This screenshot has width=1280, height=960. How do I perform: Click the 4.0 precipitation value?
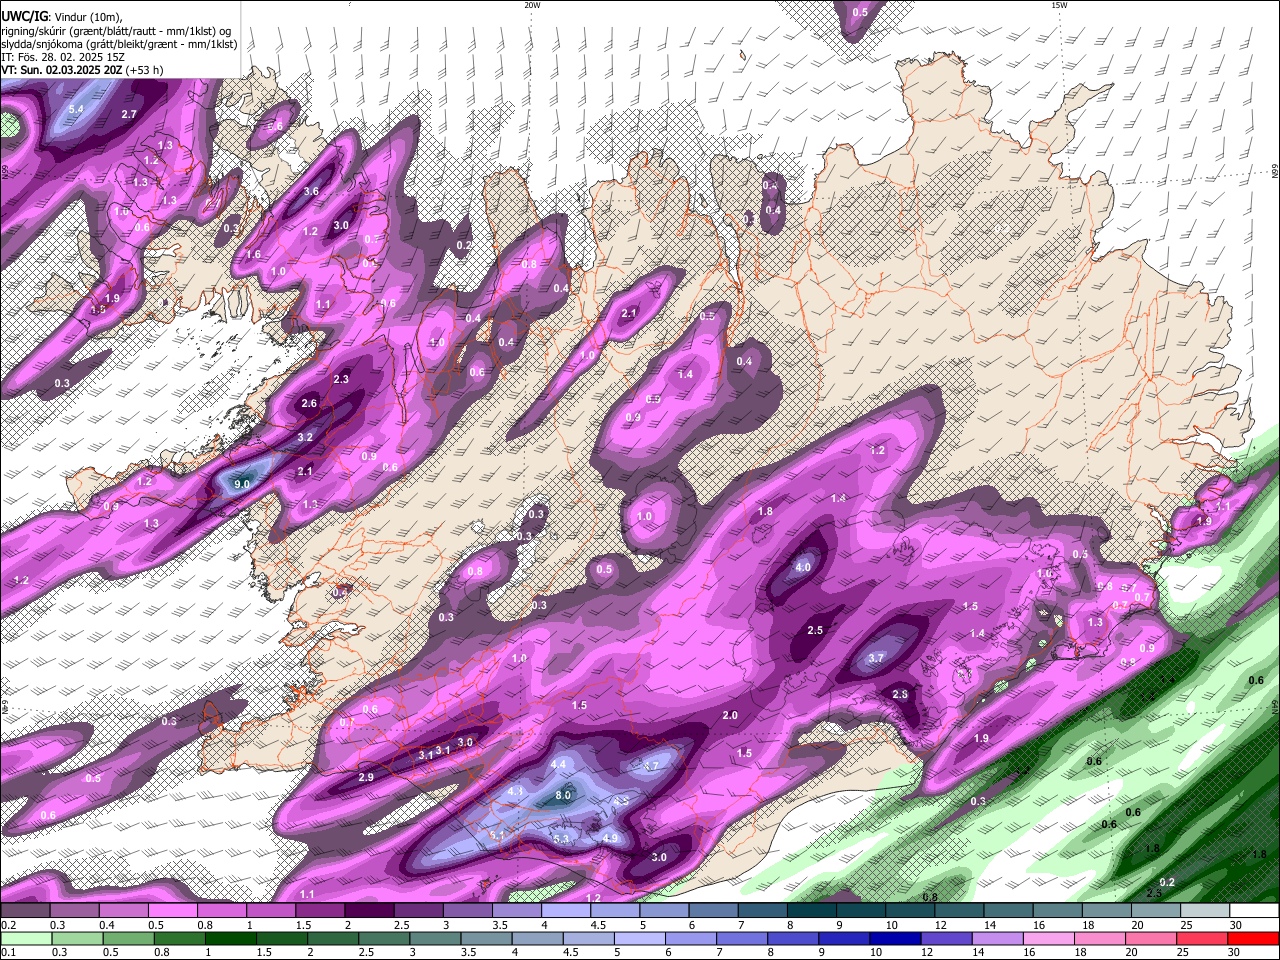click(803, 567)
